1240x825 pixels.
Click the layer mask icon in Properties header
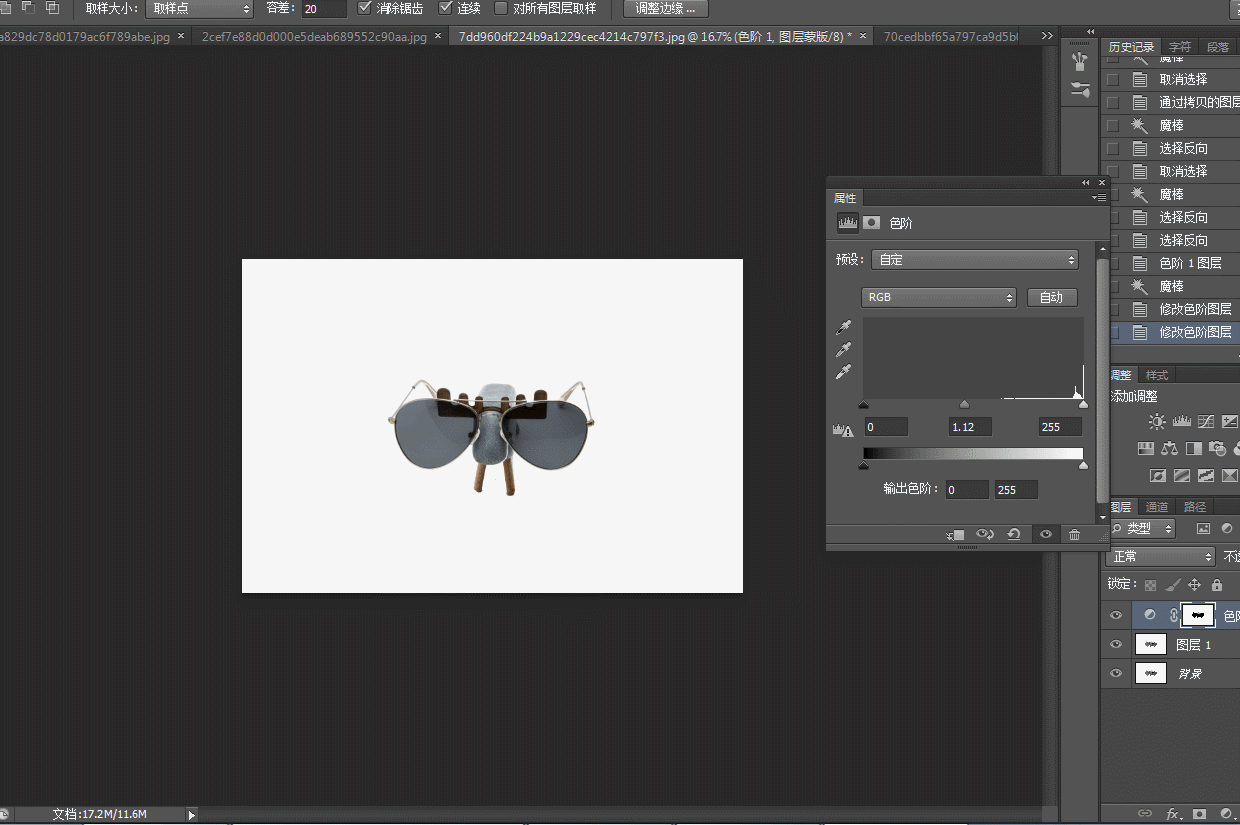click(x=872, y=223)
